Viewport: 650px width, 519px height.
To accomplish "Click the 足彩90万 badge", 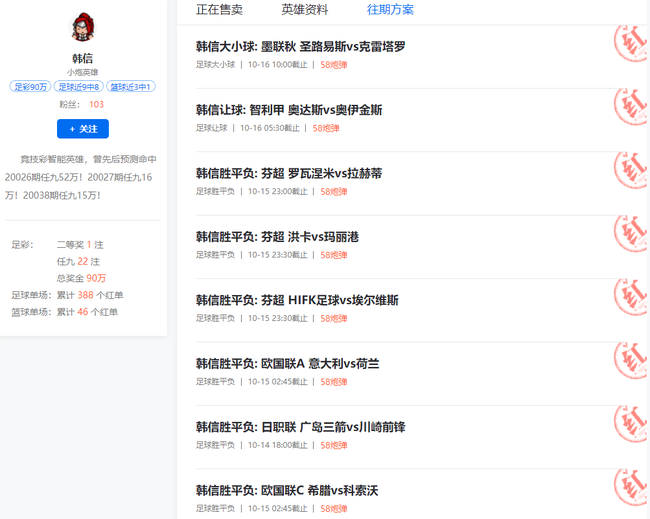I will coord(31,87).
